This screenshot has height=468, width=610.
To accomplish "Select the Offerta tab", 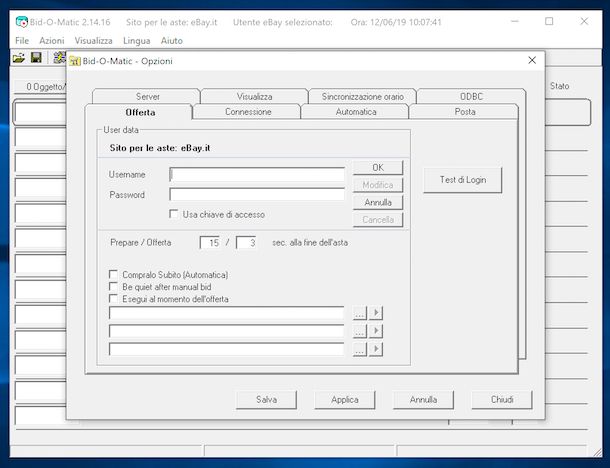I will pyautogui.click(x=140, y=112).
